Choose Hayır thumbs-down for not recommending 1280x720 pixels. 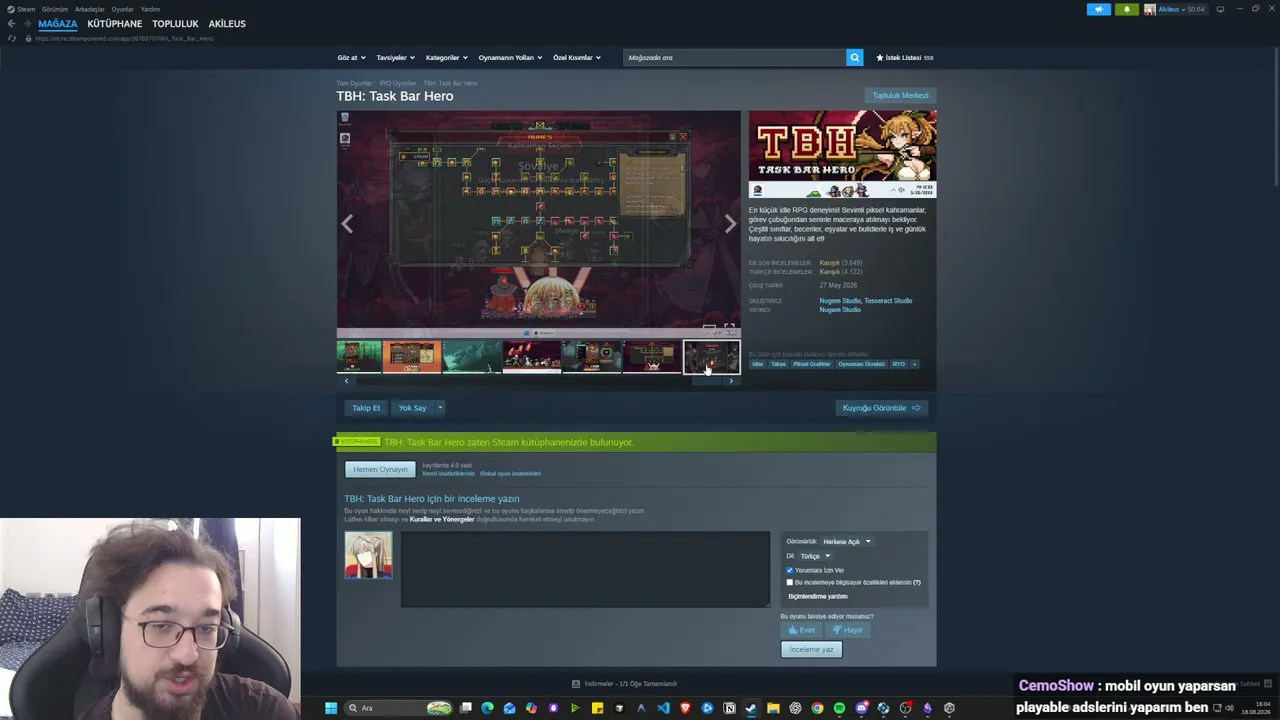tap(847, 630)
